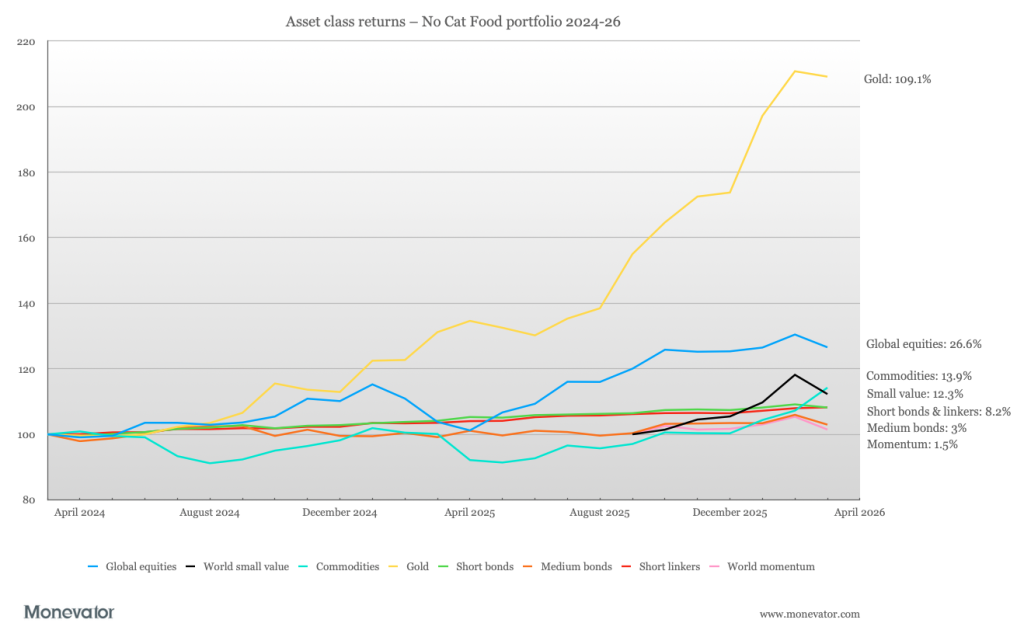Viewport: 1024px width, 644px height.
Task: Click the 'Commodities: 13.9%' annotation
Action: click(x=919, y=377)
